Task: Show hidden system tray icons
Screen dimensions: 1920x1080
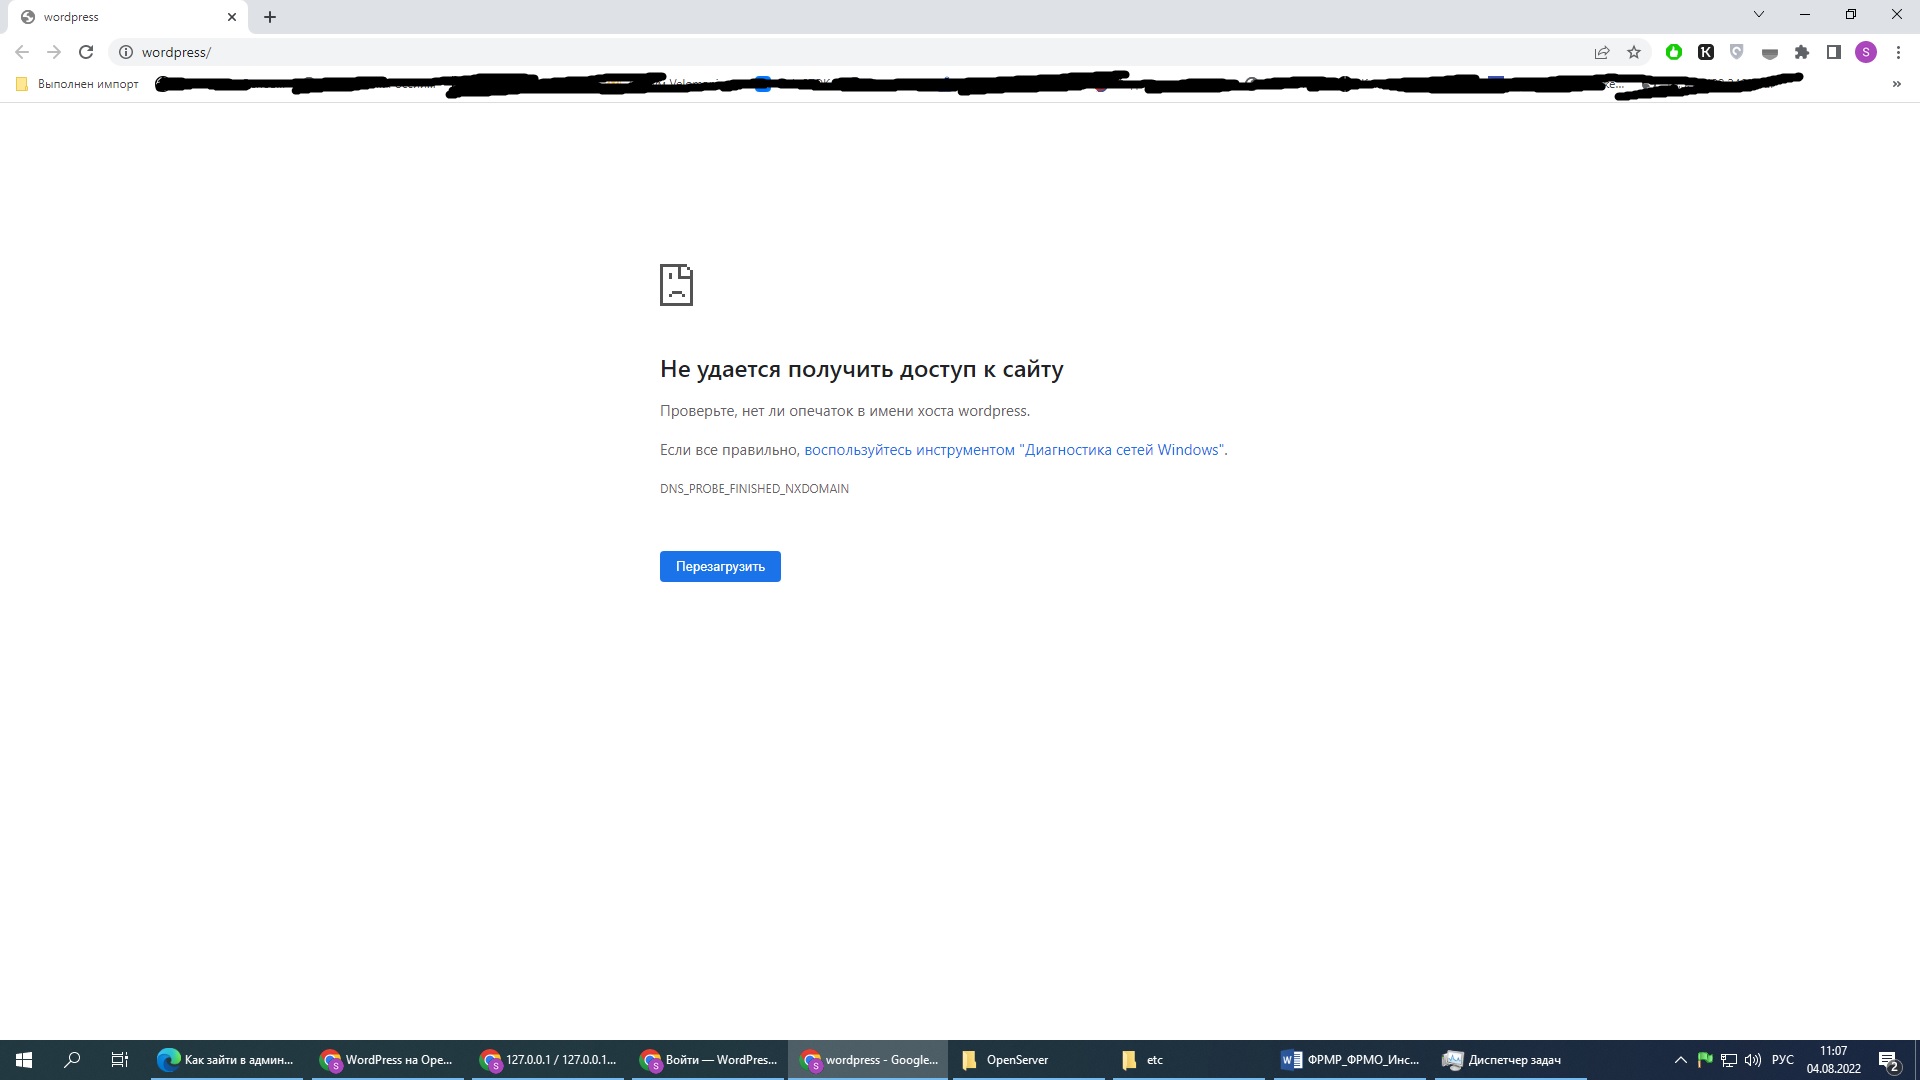Action: click(x=1680, y=1060)
